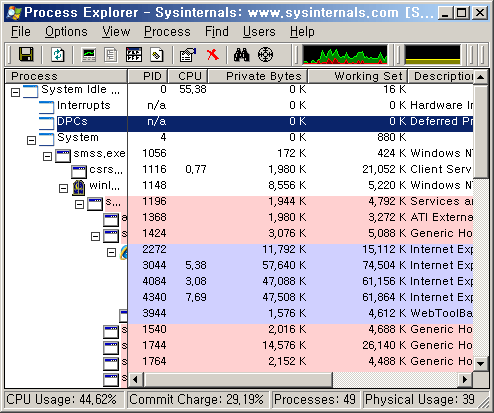Open the Users menu
The image size is (494, 413).
point(259,32)
